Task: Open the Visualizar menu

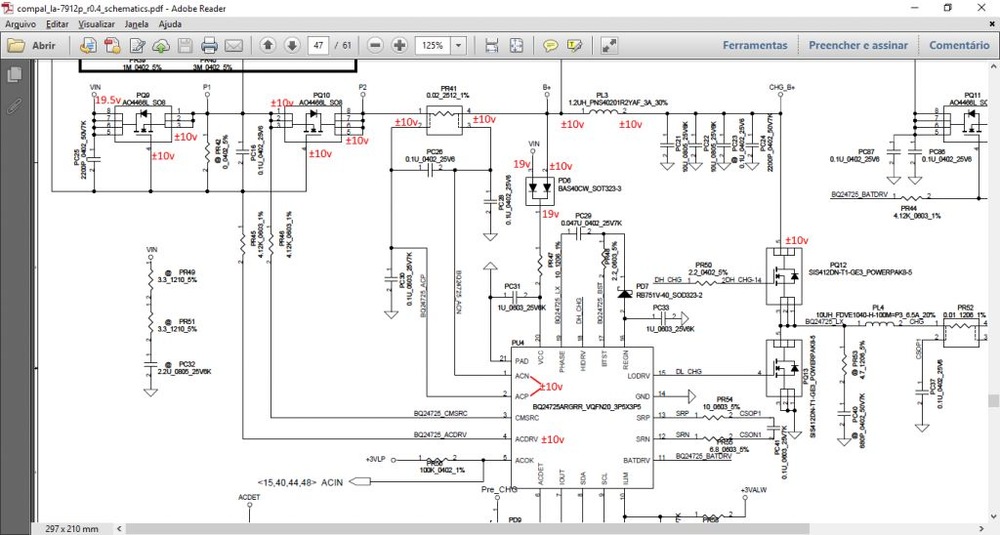Action: click(96, 23)
